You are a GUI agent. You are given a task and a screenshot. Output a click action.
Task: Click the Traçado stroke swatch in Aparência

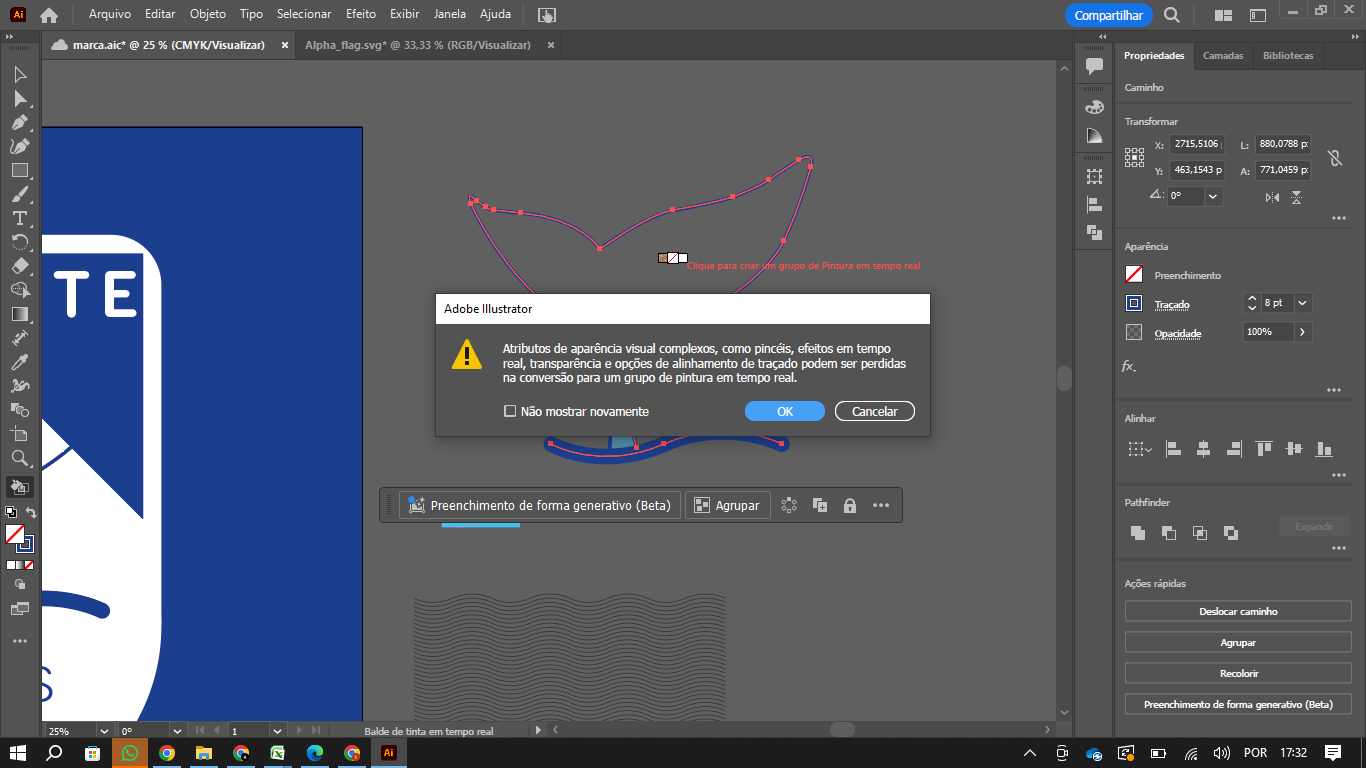pyautogui.click(x=1134, y=303)
